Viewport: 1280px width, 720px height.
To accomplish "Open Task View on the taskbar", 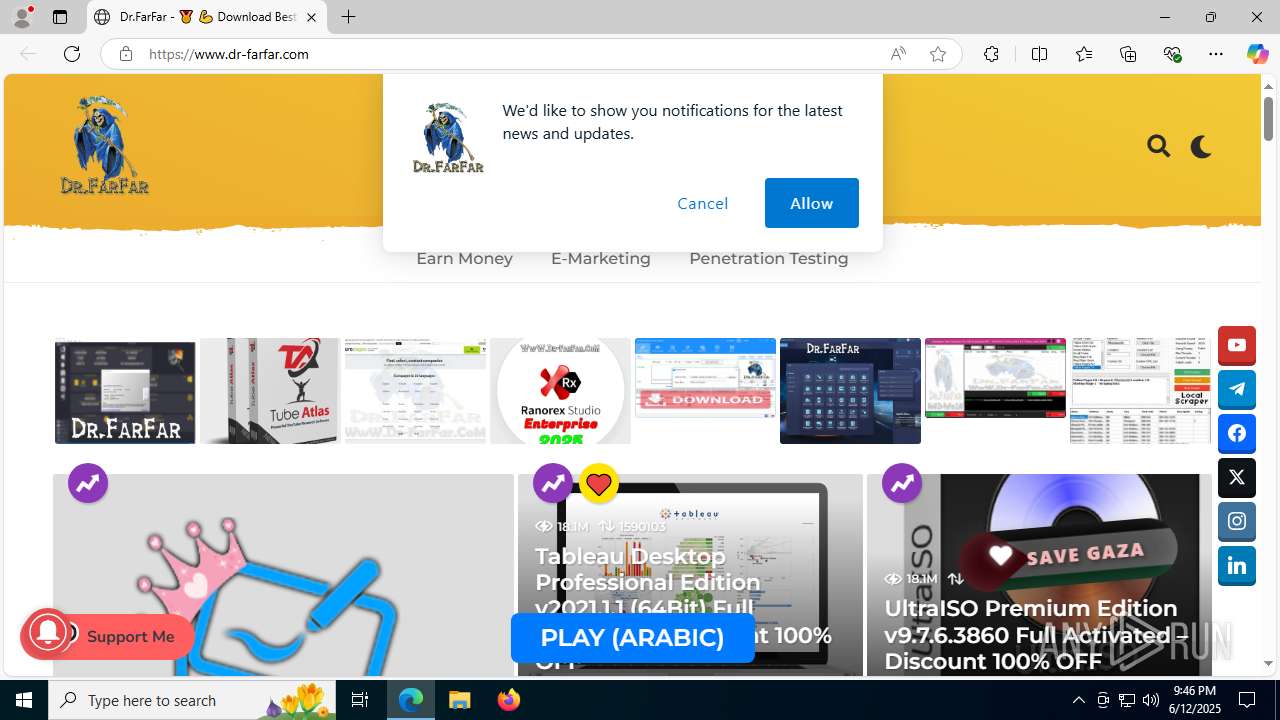I will pyautogui.click(x=361, y=700).
